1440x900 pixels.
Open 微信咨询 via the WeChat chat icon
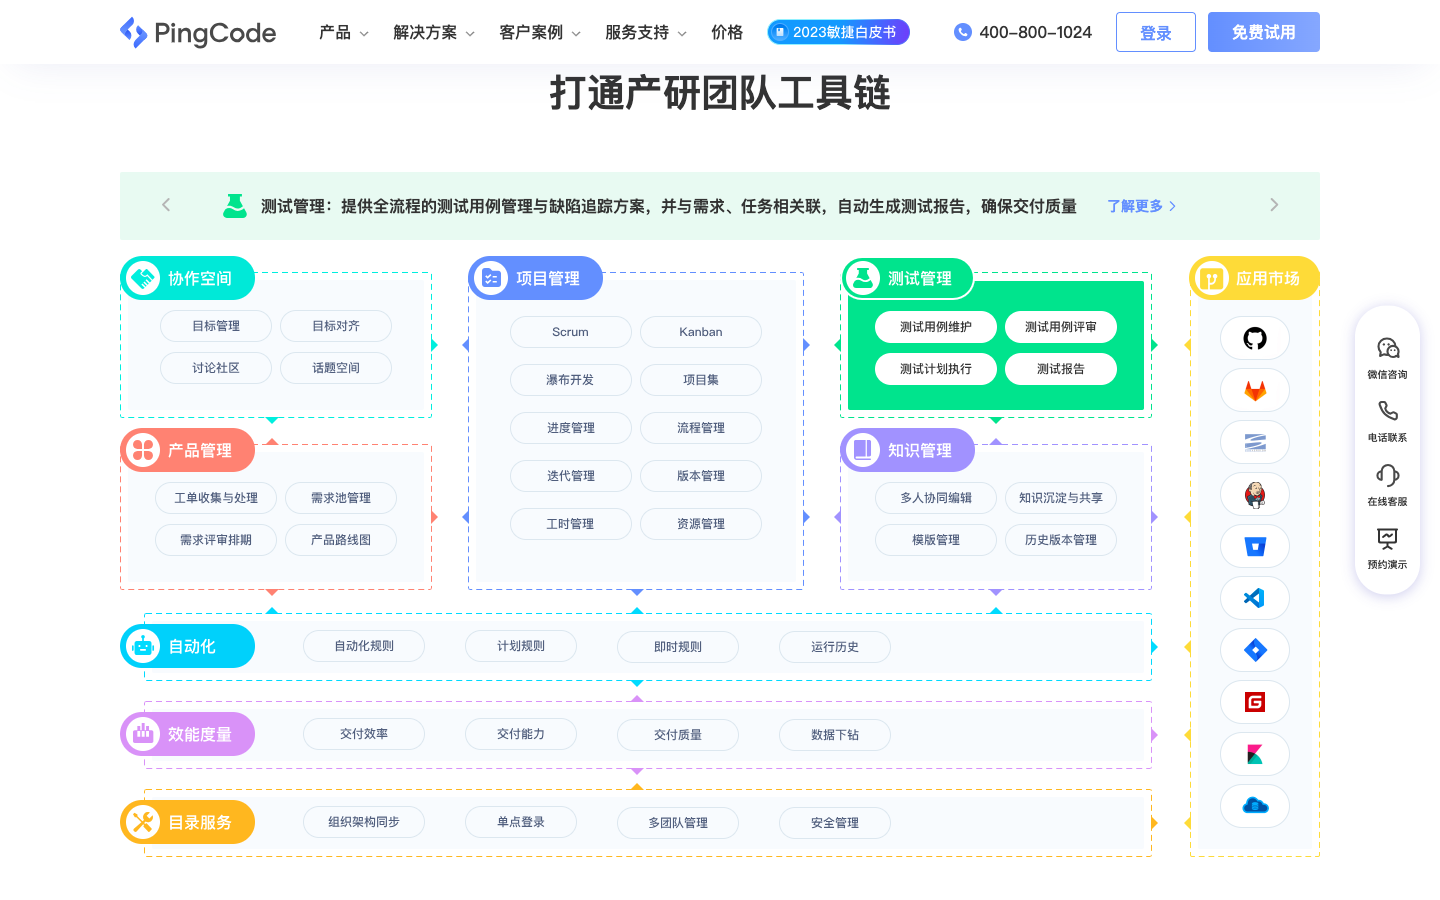(x=1387, y=349)
